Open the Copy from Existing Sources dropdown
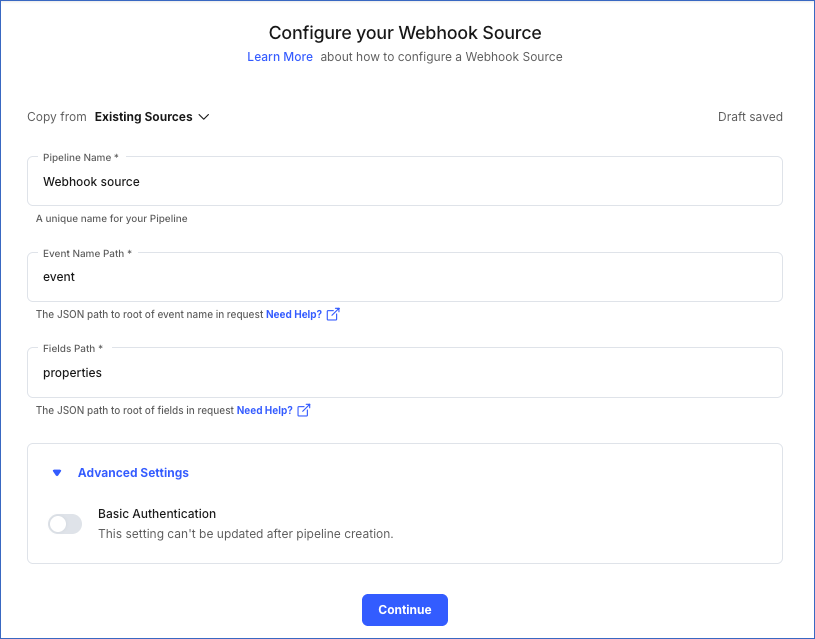This screenshot has height=639, width=815. (152, 117)
